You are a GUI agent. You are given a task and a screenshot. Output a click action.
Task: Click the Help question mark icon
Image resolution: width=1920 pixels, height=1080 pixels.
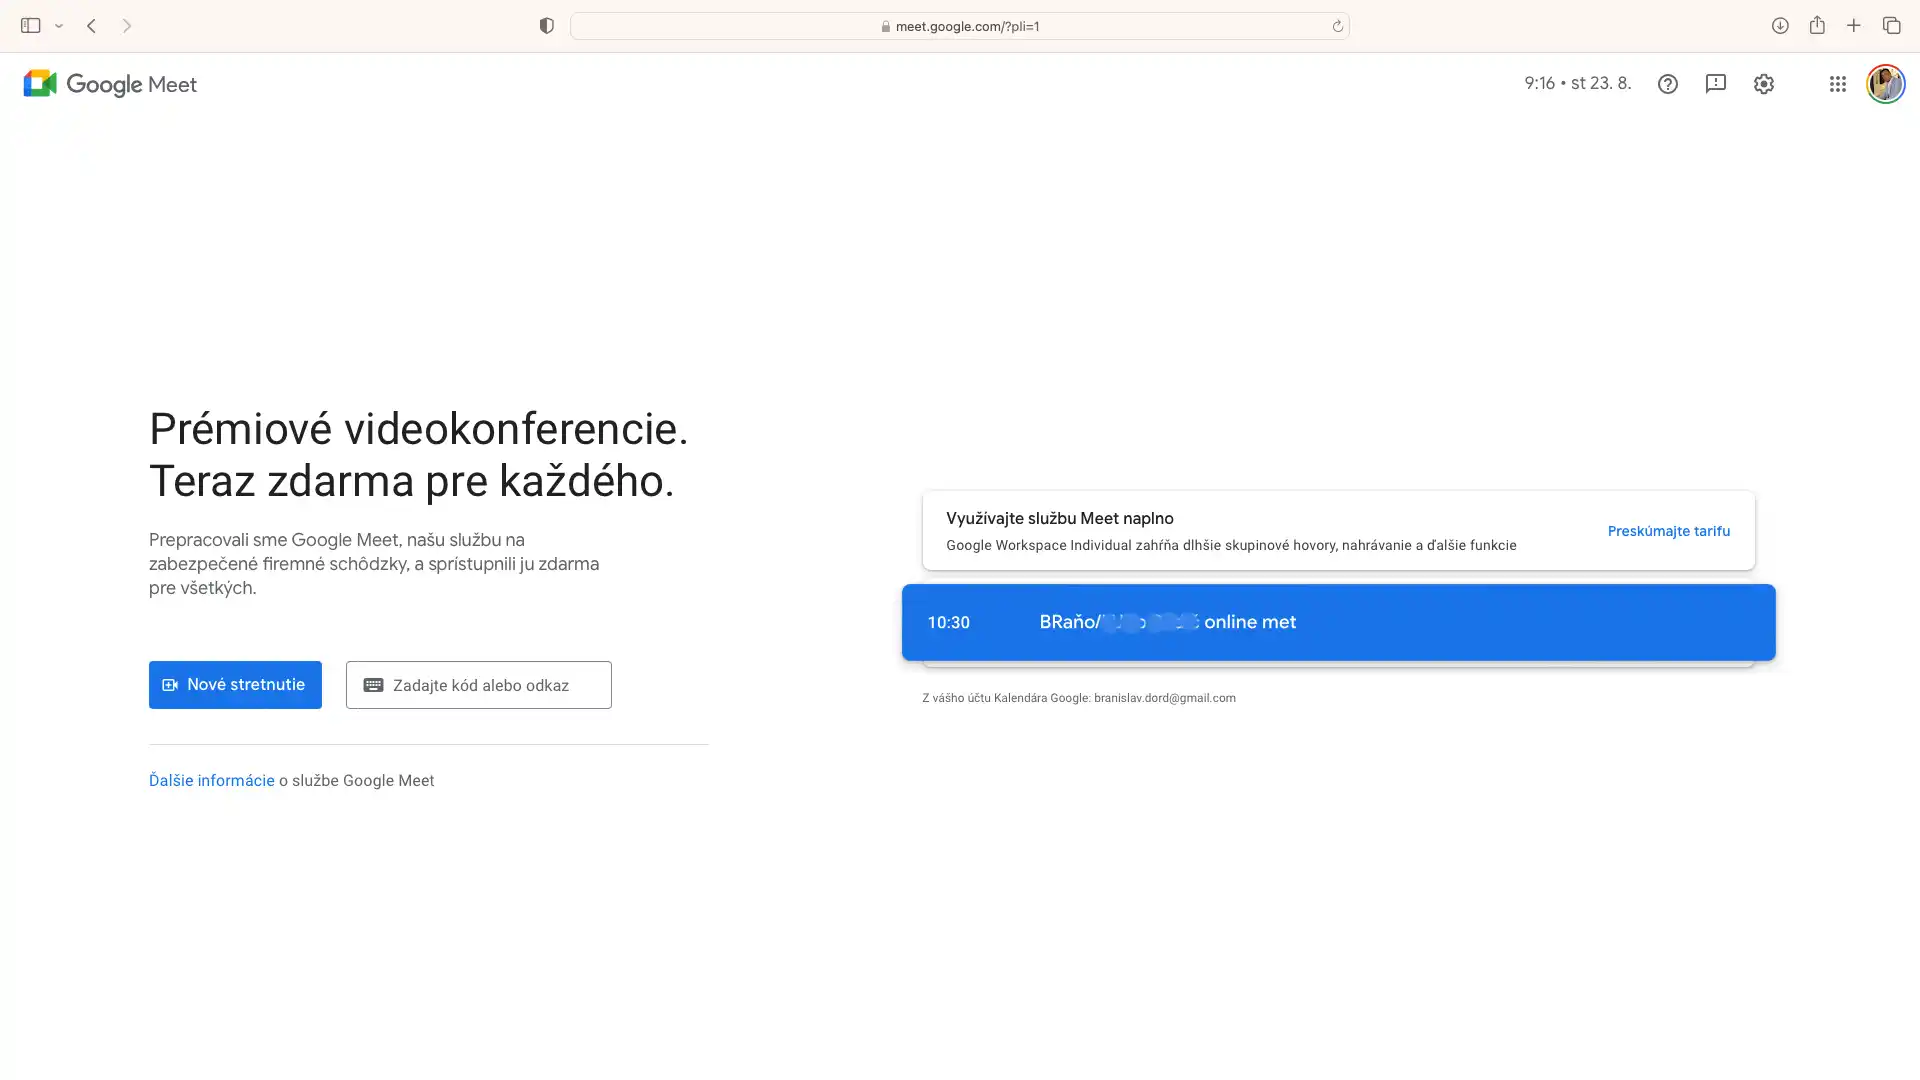(1668, 84)
